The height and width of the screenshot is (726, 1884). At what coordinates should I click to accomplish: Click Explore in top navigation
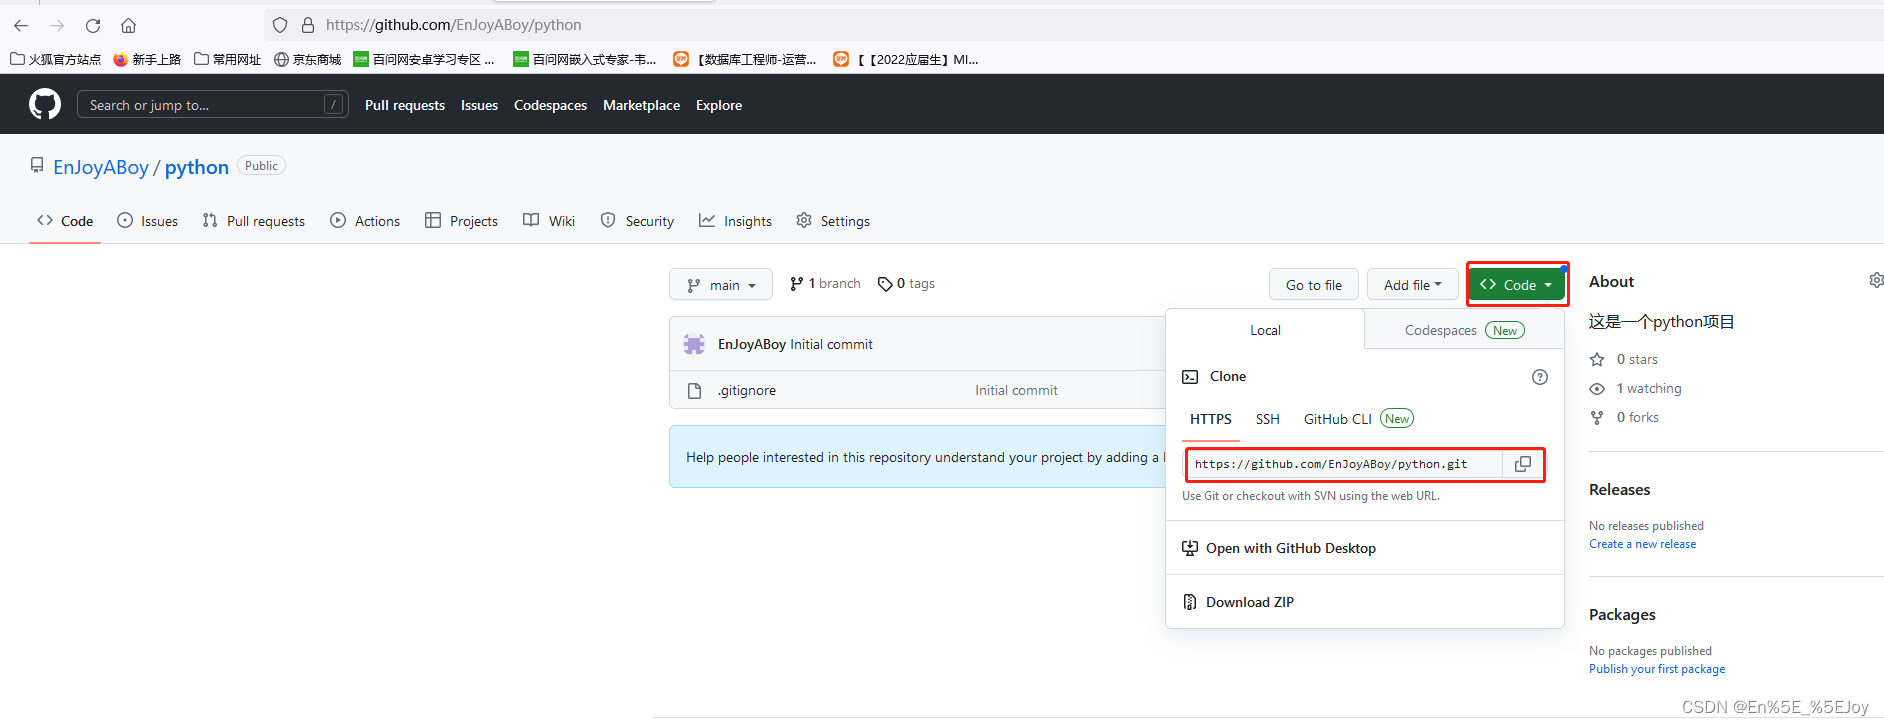coord(719,105)
